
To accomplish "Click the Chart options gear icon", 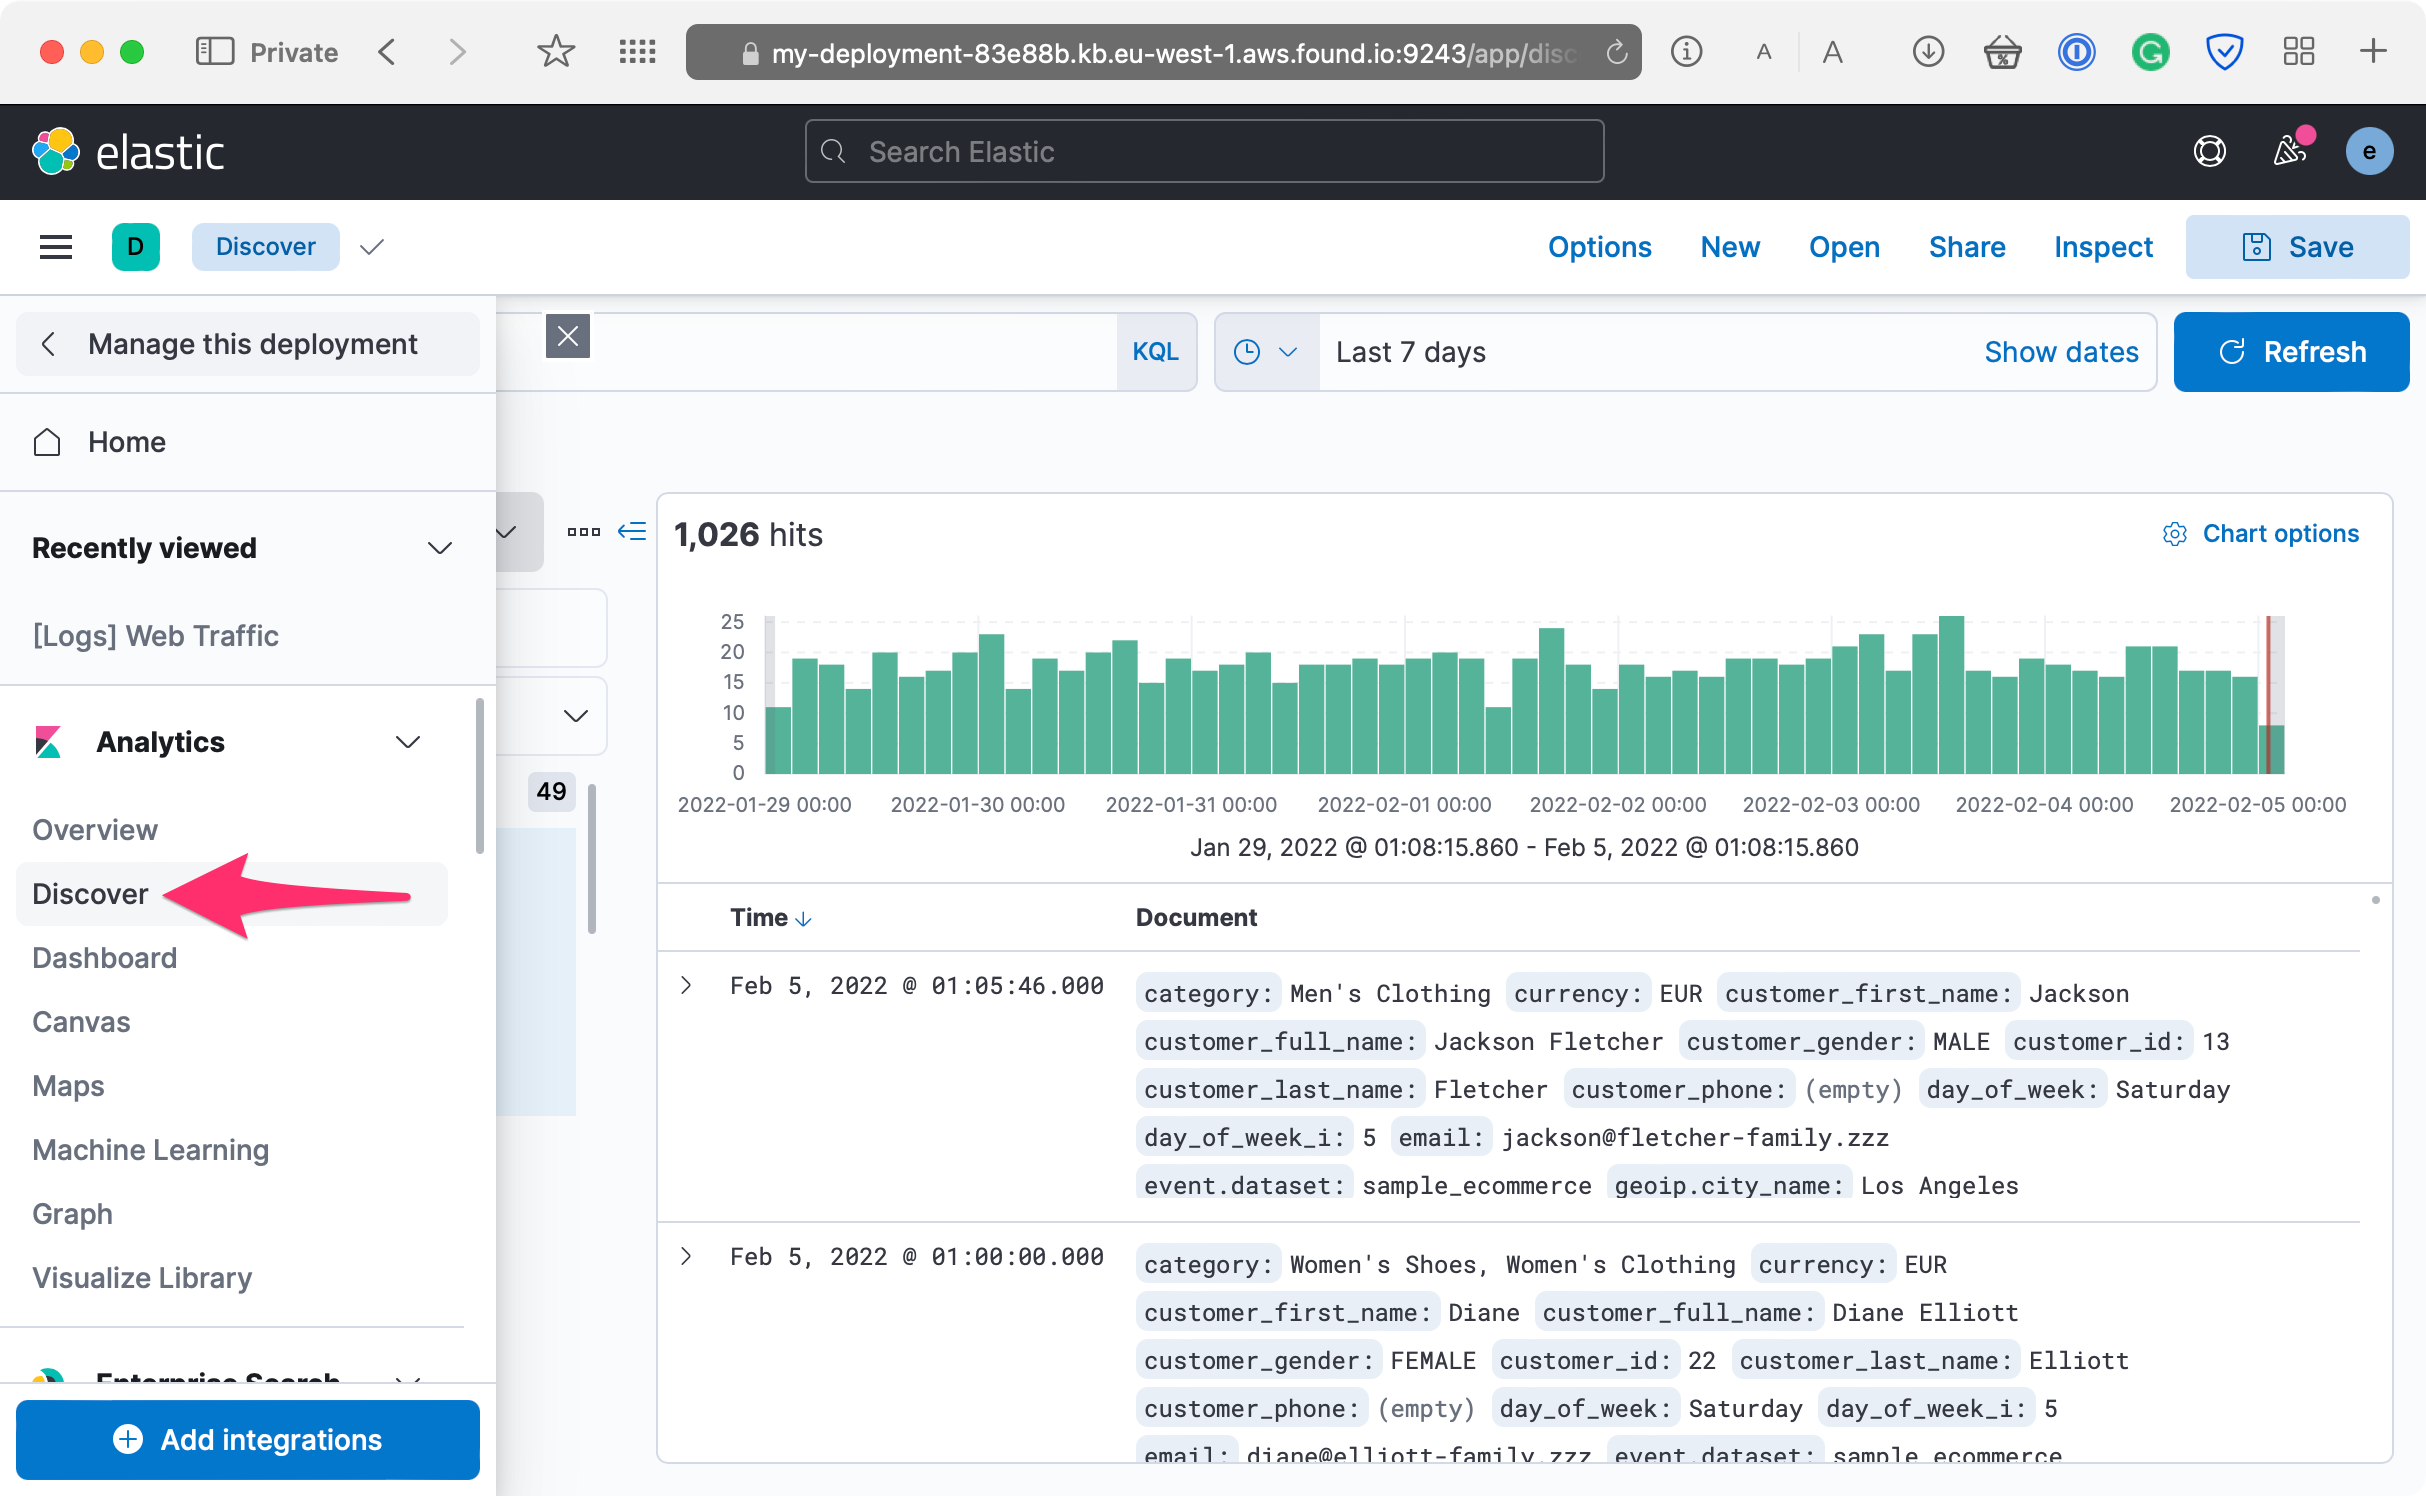I will (2174, 534).
